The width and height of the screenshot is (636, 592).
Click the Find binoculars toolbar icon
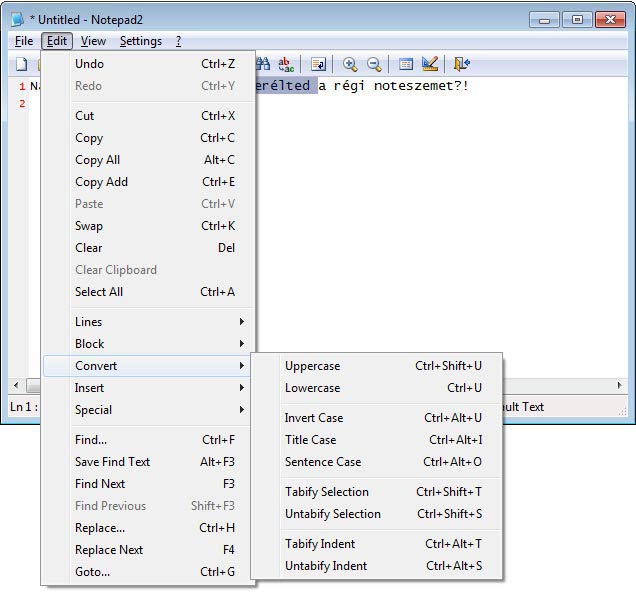264,64
